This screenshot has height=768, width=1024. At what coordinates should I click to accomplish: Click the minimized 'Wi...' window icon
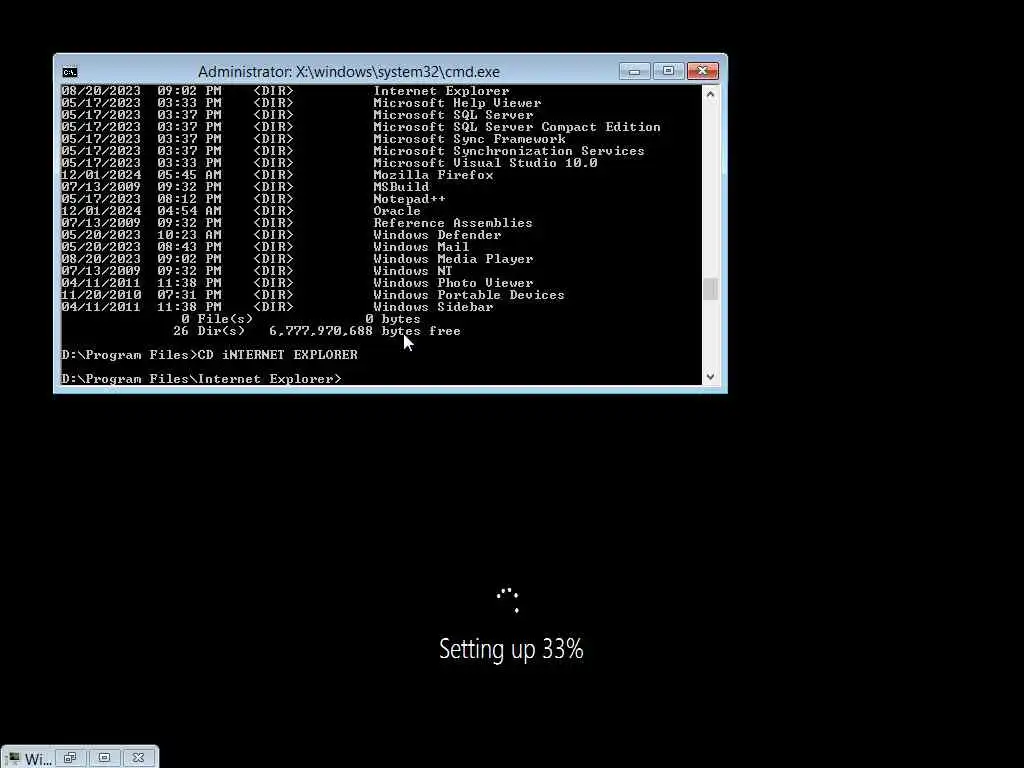coord(13,758)
